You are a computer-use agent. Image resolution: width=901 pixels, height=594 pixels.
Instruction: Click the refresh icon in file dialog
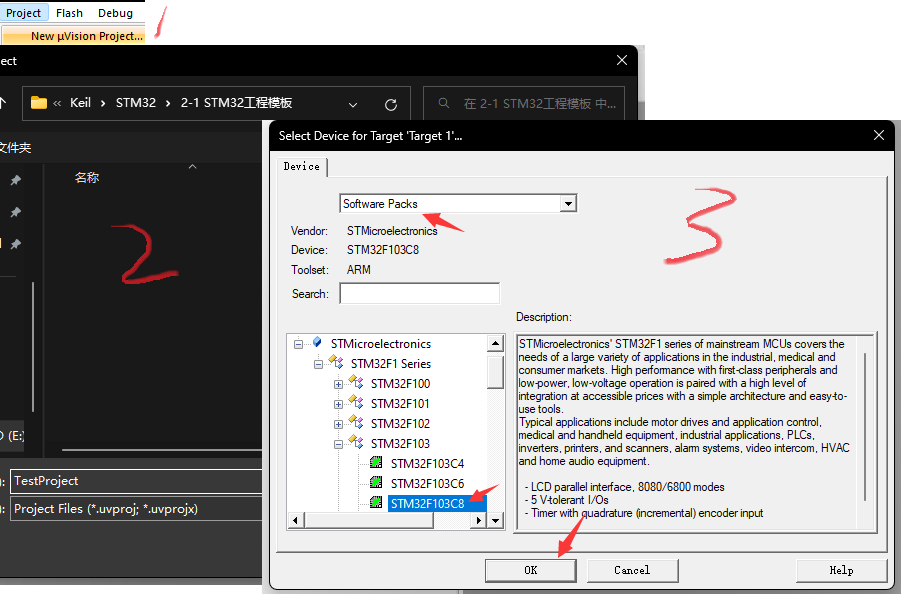(391, 104)
